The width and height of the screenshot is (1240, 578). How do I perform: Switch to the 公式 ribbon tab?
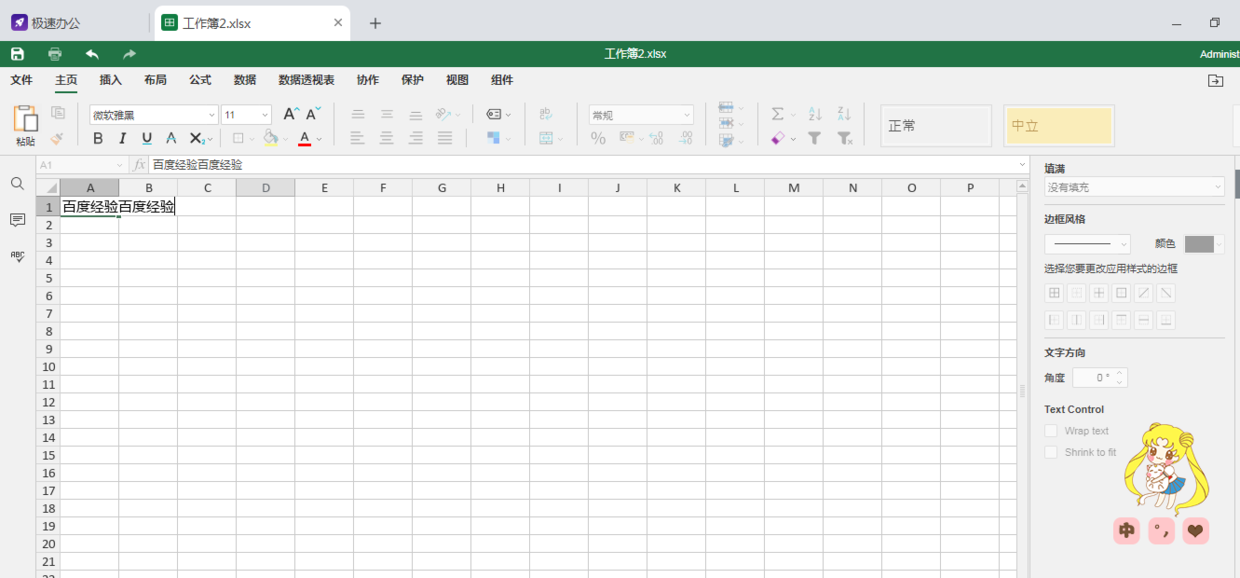click(200, 80)
